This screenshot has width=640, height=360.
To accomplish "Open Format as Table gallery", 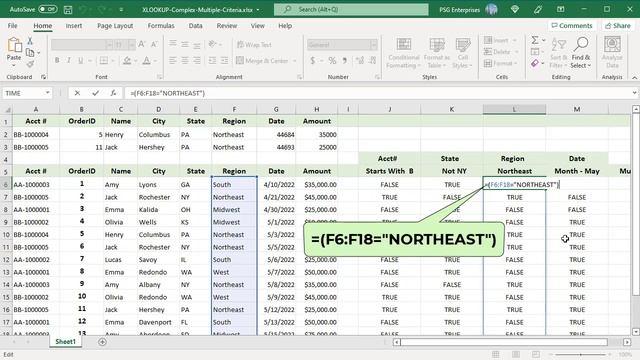I will [437, 53].
